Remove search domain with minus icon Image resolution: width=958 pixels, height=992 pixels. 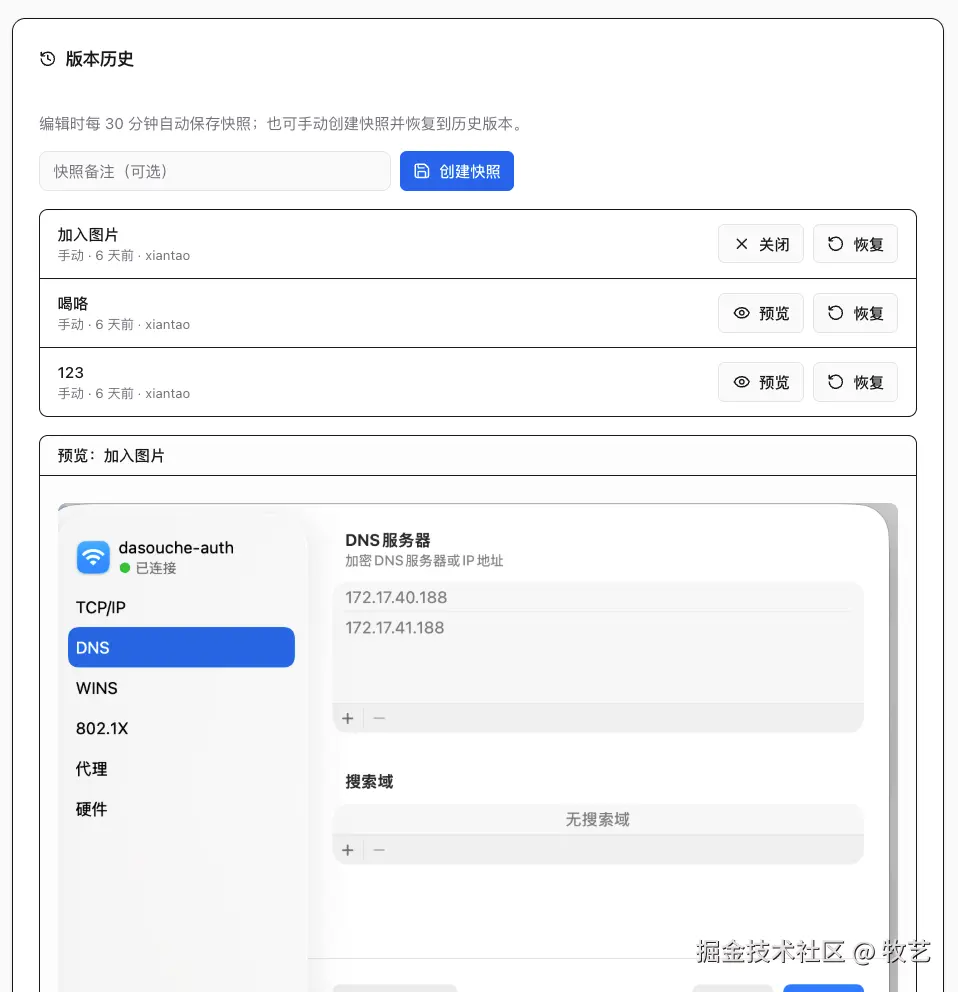(379, 850)
